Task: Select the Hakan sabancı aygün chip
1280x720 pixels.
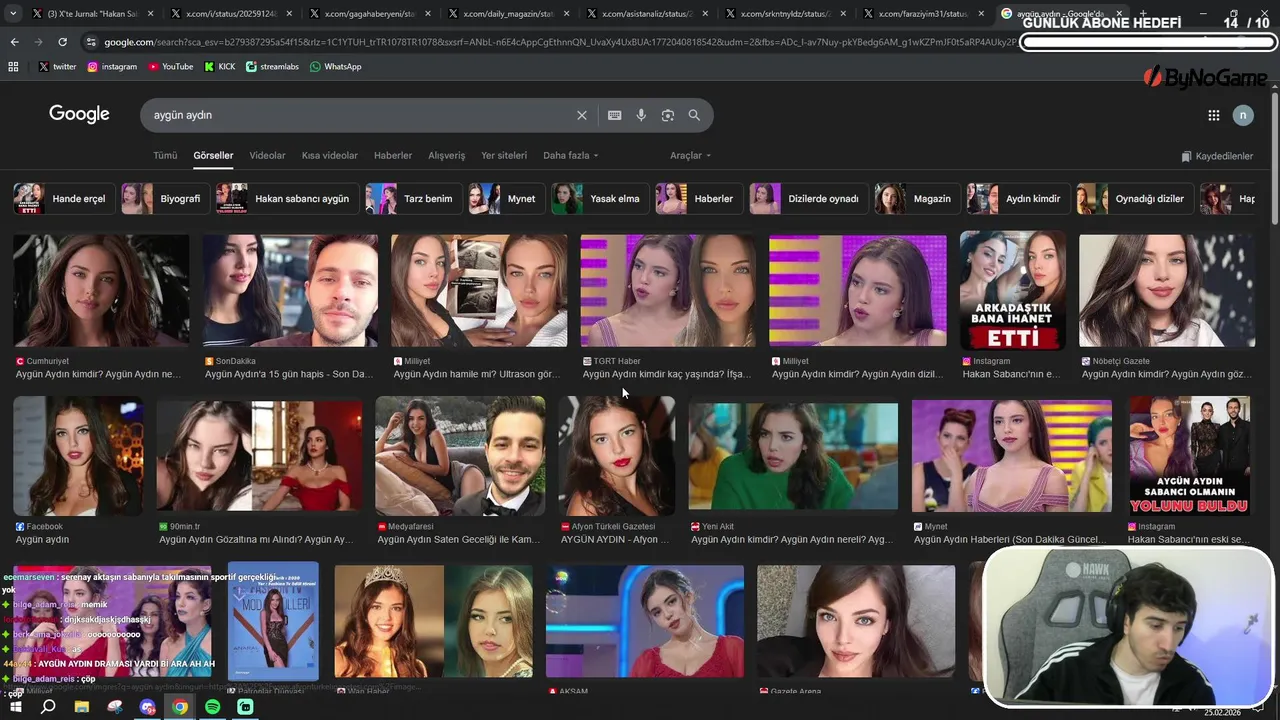Action: pyautogui.click(x=288, y=198)
